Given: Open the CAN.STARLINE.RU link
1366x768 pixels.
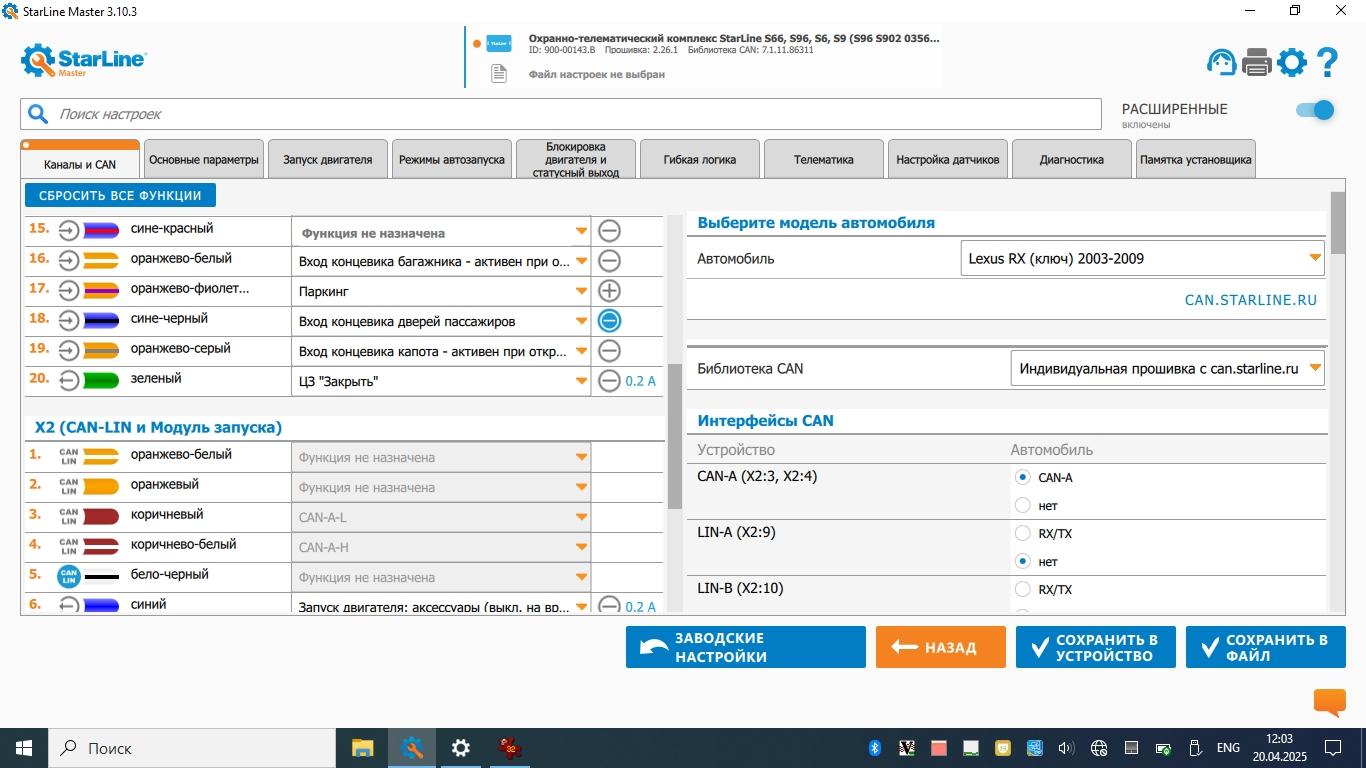Looking at the screenshot, I should (1251, 299).
